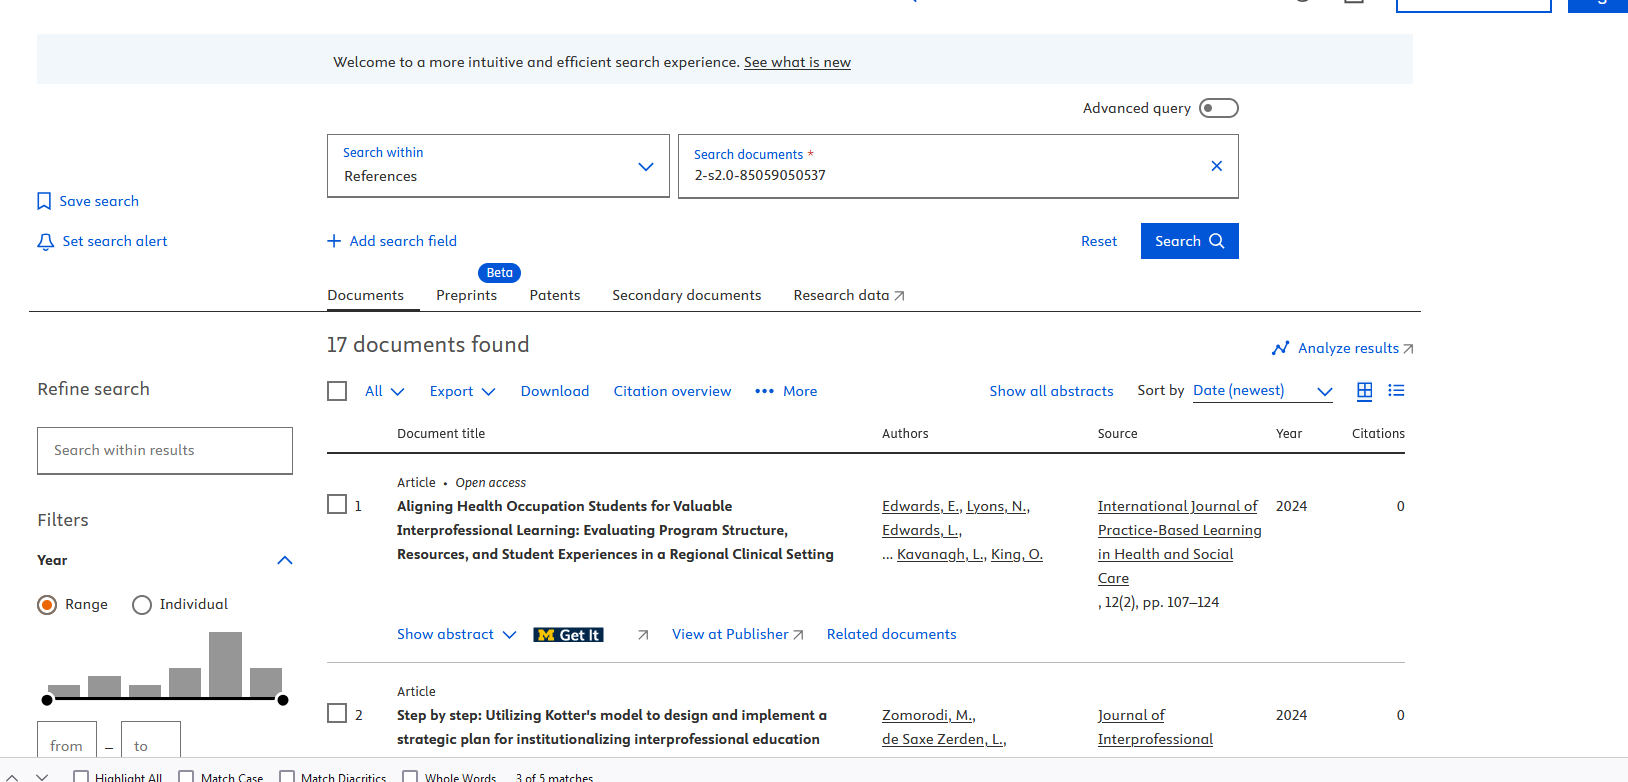This screenshot has width=1628, height=782.
Task: Open the More options ellipsis menu
Action: (x=764, y=391)
